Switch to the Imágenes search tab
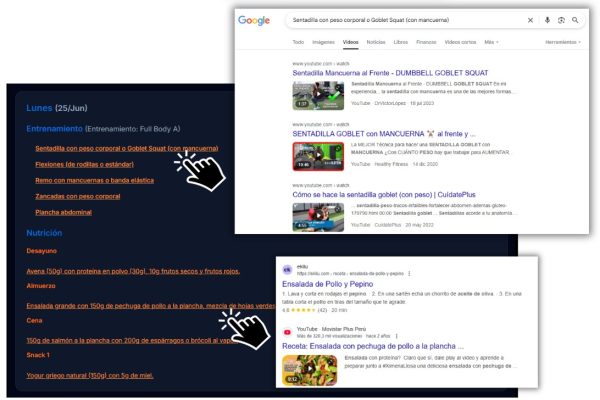This screenshot has height=400, width=600. click(x=323, y=42)
